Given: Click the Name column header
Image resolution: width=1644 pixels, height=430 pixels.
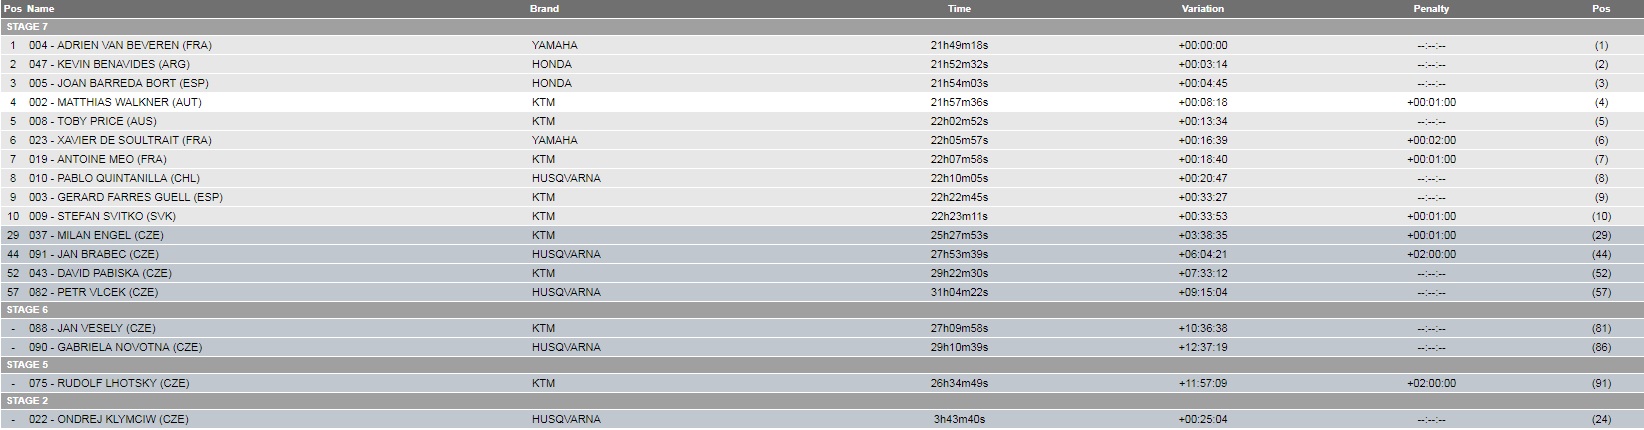Looking at the screenshot, I should click(40, 9).
